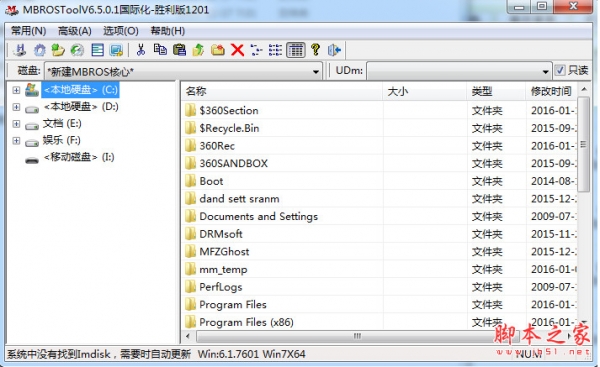Open the 帮助(H) menu
Screen dimensions: 600x367
coord(168,31)
